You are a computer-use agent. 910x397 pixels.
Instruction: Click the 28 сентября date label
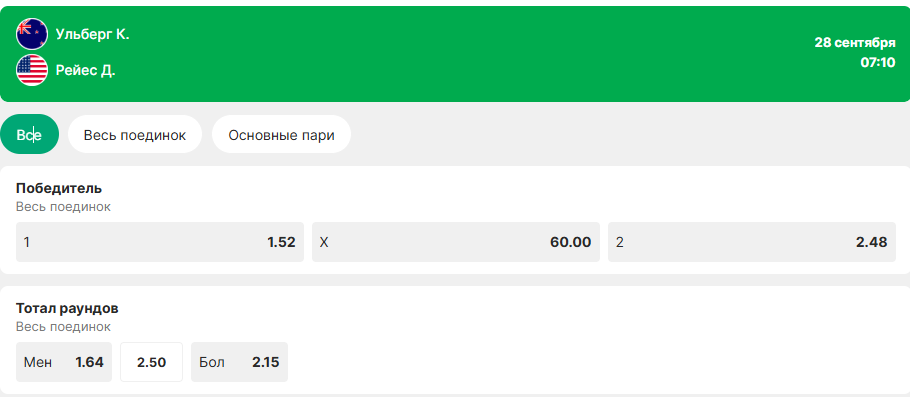(855, 42)
